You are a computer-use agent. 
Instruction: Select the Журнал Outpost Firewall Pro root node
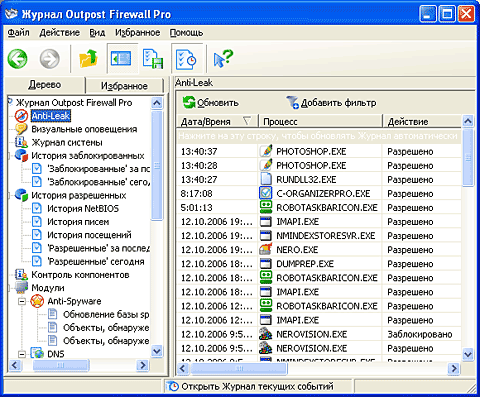point(74,103)
